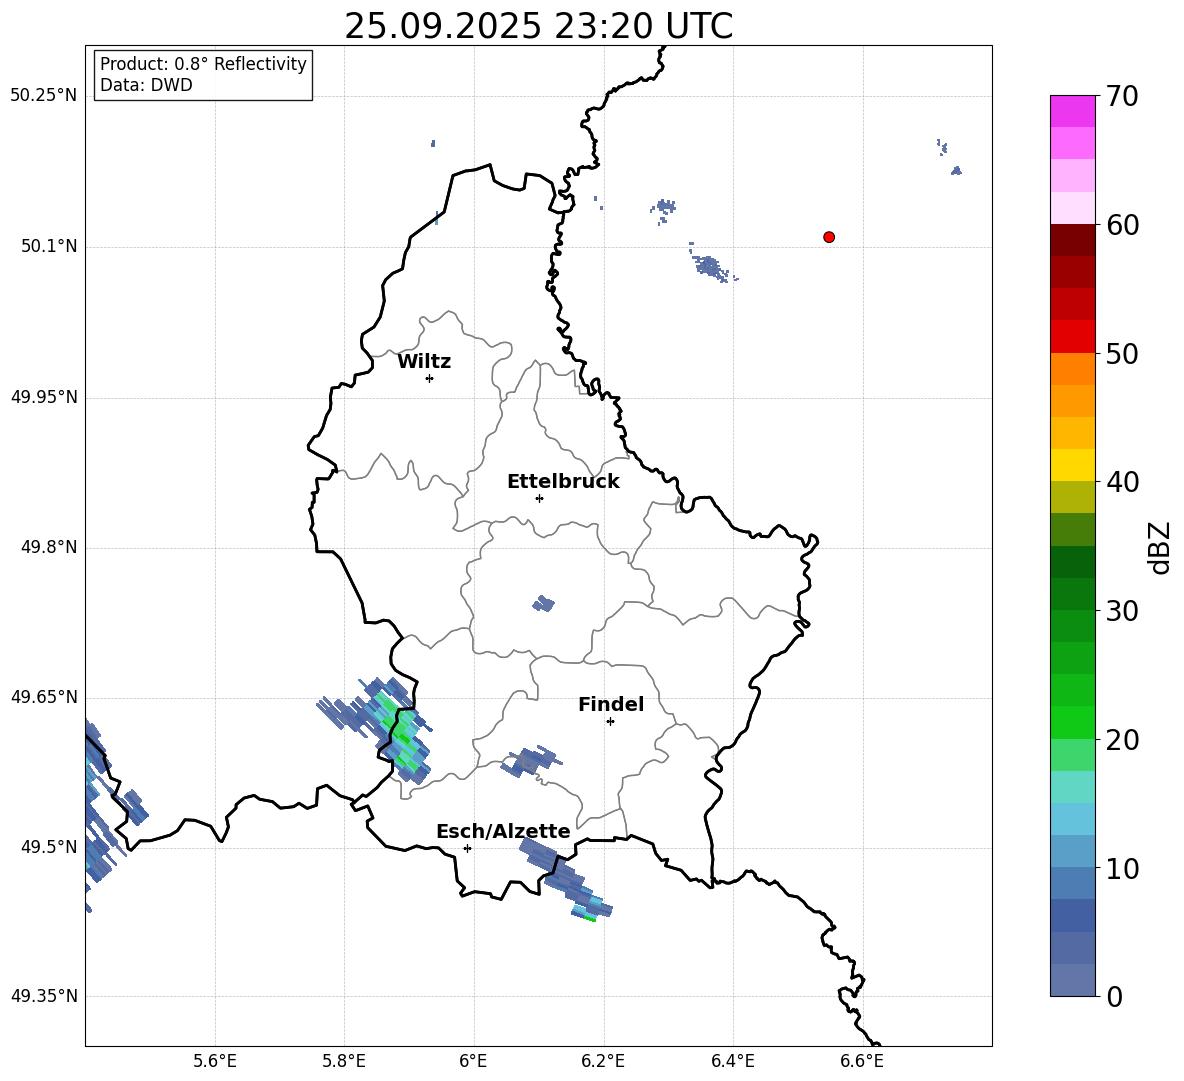The height and width of the screenshot is (1081, 1184).
Task: Click the yellow colorbar segment at 40
Action: tap(1073, 465)
